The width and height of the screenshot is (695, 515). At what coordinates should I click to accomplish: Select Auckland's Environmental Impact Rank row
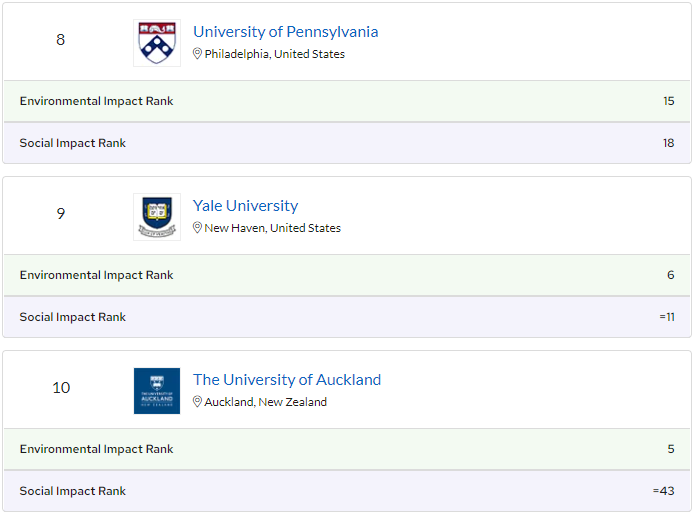(347, 449)
